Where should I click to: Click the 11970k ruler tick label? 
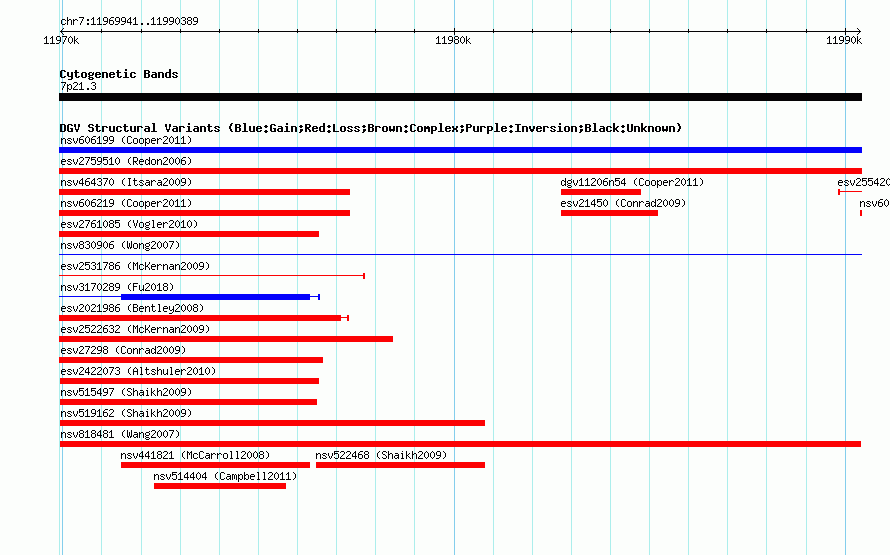(x=61, y=40)
